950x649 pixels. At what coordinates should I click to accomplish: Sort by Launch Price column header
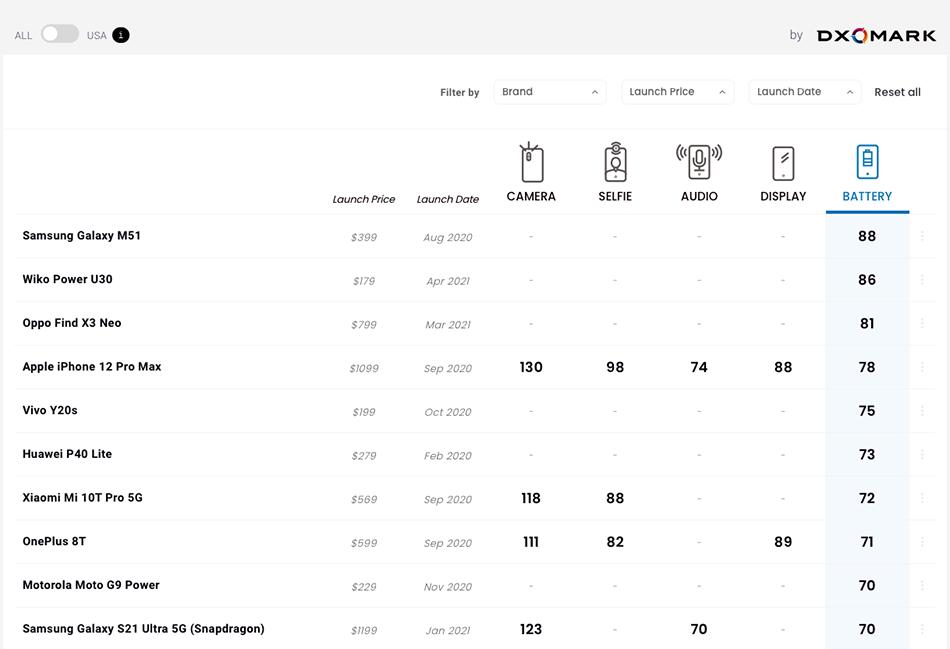364,199
